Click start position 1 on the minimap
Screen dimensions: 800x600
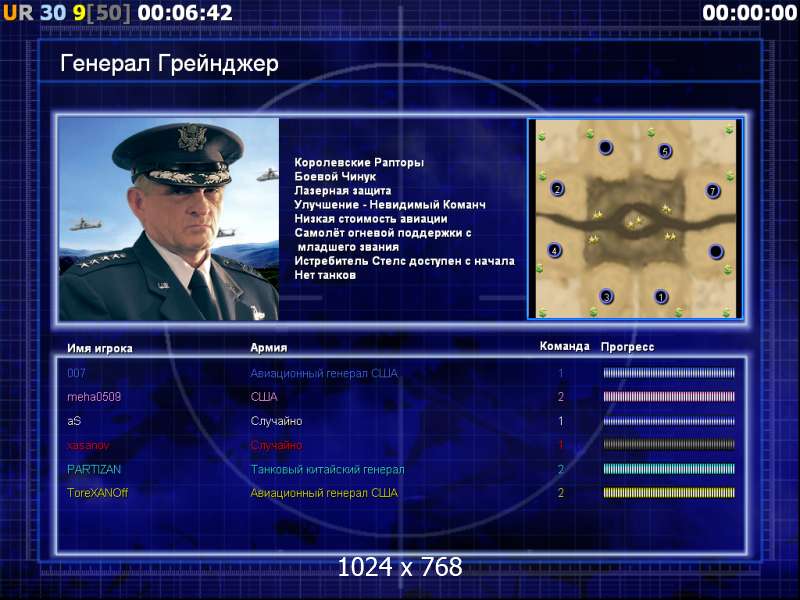pos(661,296)
